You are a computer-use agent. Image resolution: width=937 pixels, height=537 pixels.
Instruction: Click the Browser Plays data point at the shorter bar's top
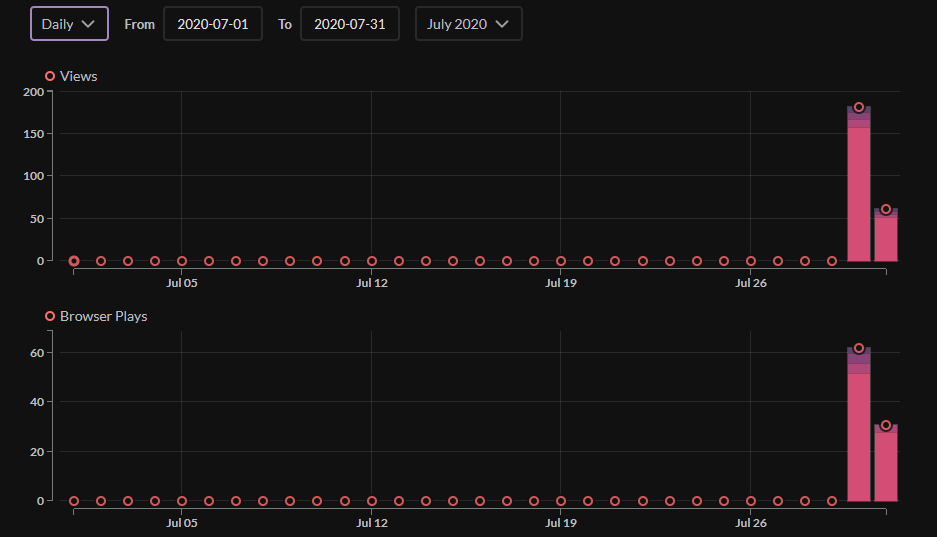[886, 425]
